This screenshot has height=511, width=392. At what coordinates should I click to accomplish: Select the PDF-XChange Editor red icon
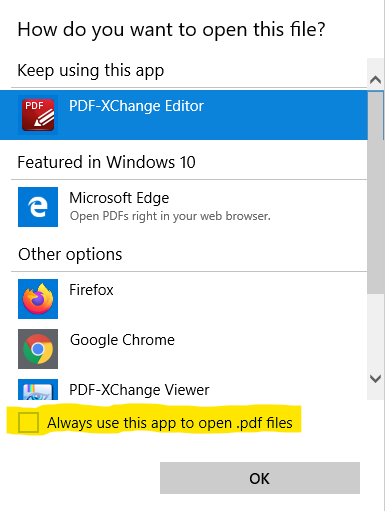click(38, 115)
